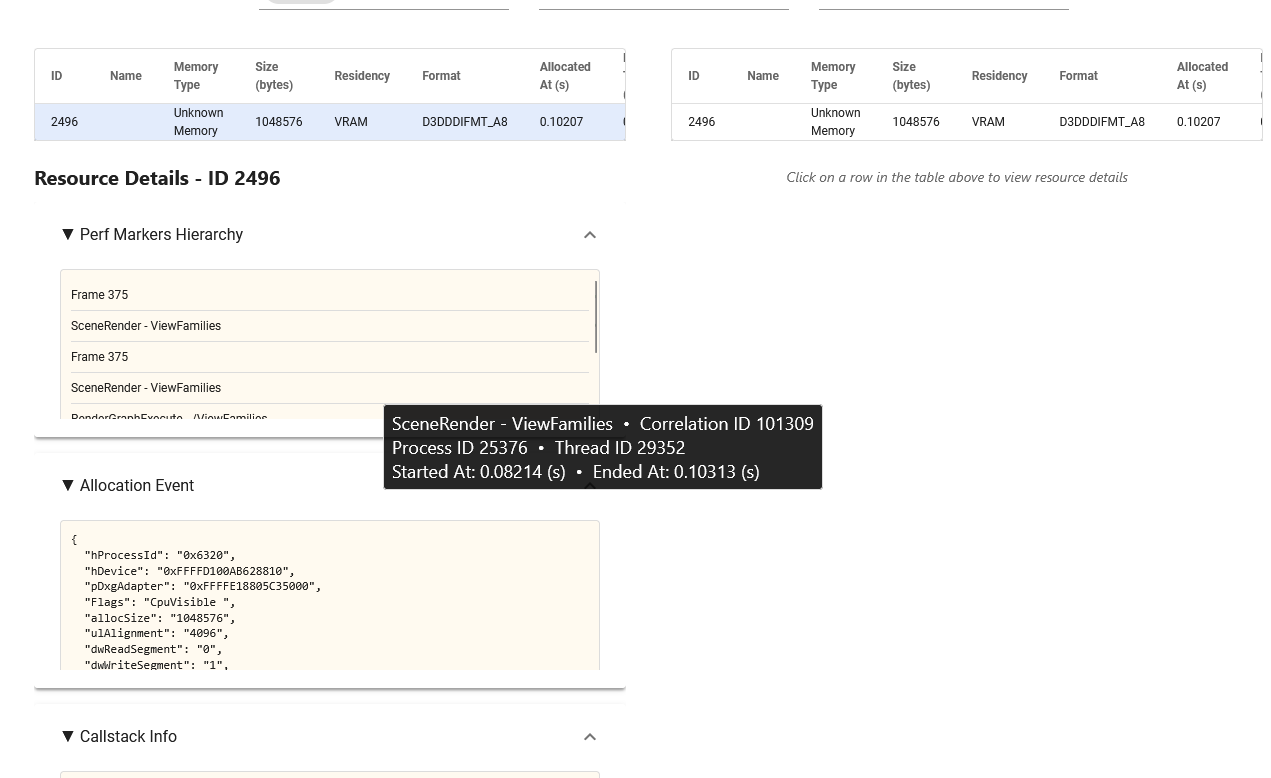Sort left table by Memory Type
This screenshot has height=778, width=1271.
point(195,76)
